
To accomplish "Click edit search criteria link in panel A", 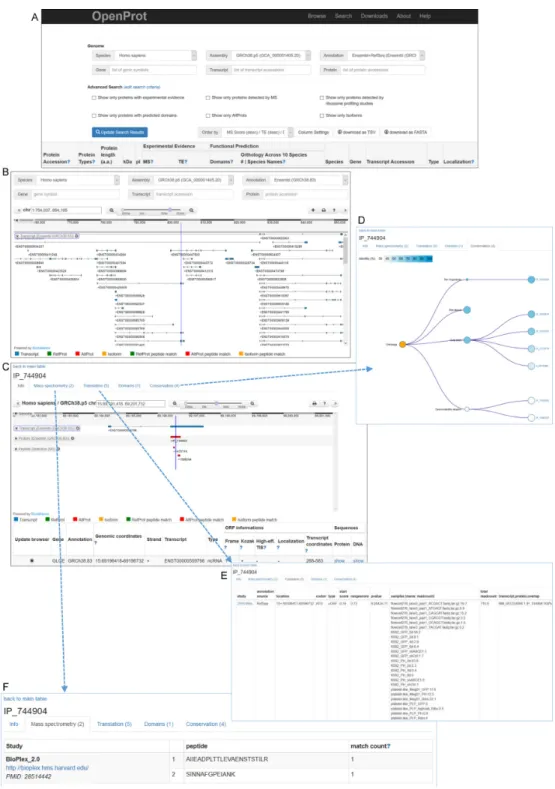I will click(x=142, y=87).
